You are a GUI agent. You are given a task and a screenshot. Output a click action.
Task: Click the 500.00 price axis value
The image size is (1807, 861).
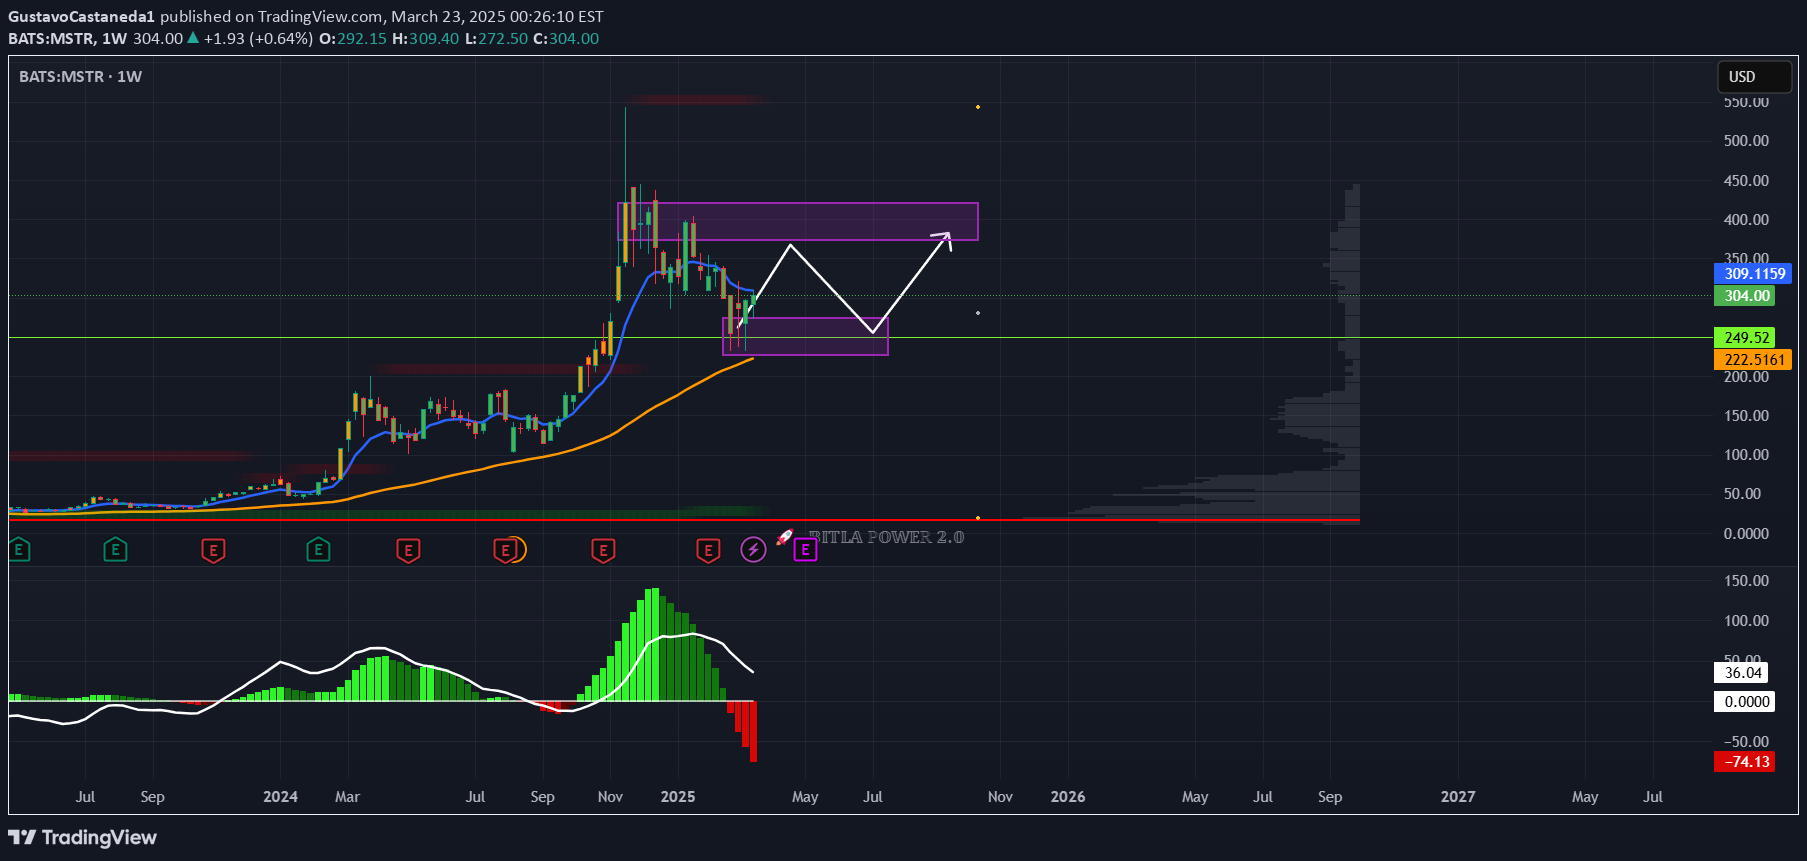(1746, 140)
